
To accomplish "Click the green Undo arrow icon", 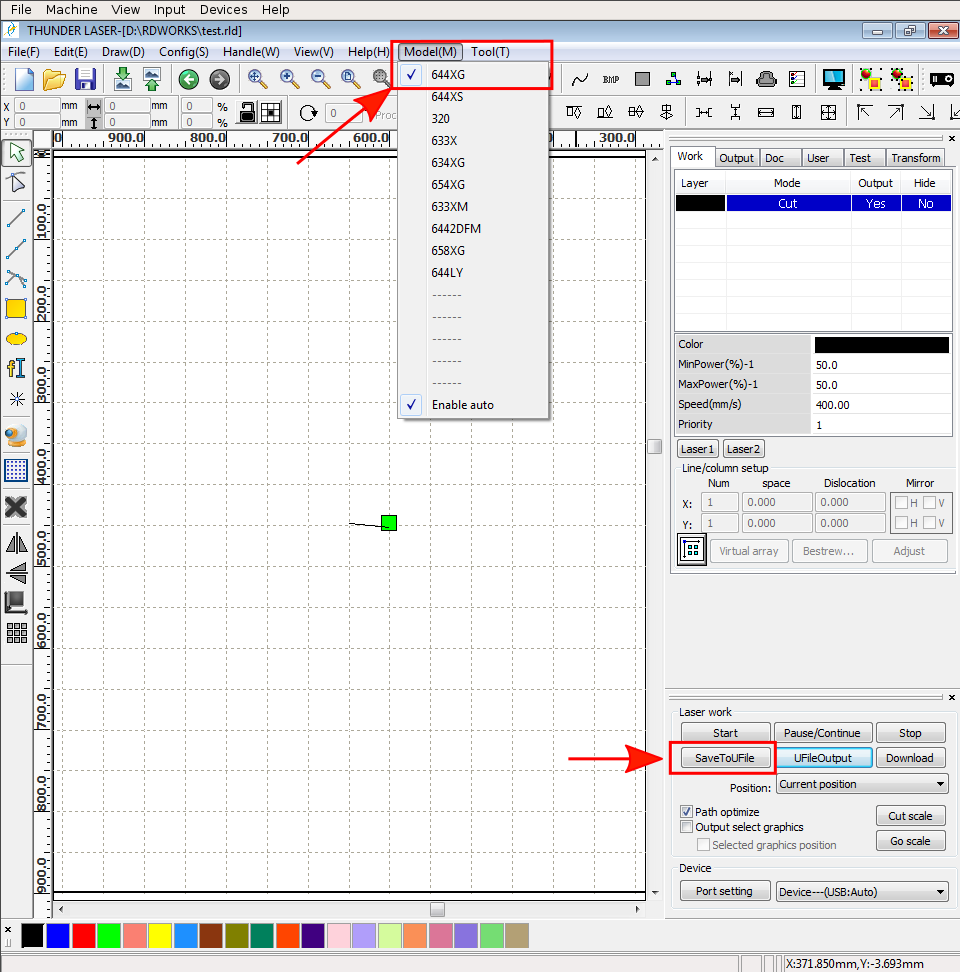I will pos(188,79).
